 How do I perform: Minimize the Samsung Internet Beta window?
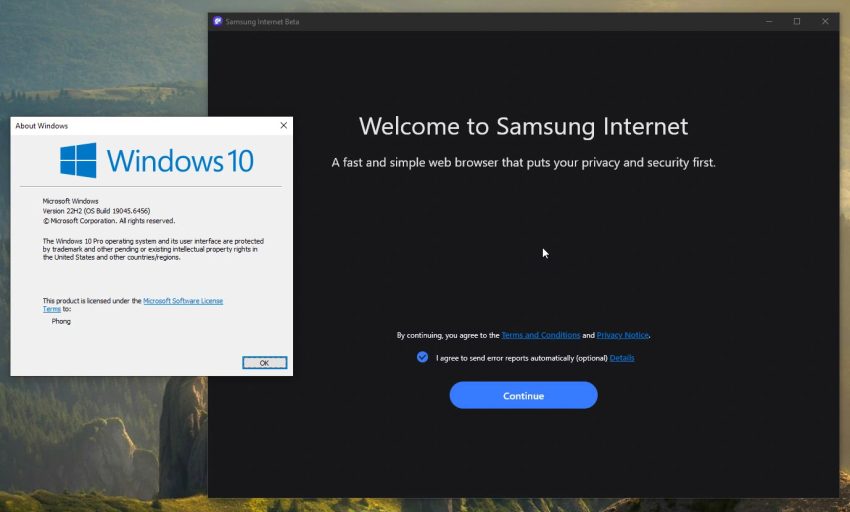[x=769, y=21]
